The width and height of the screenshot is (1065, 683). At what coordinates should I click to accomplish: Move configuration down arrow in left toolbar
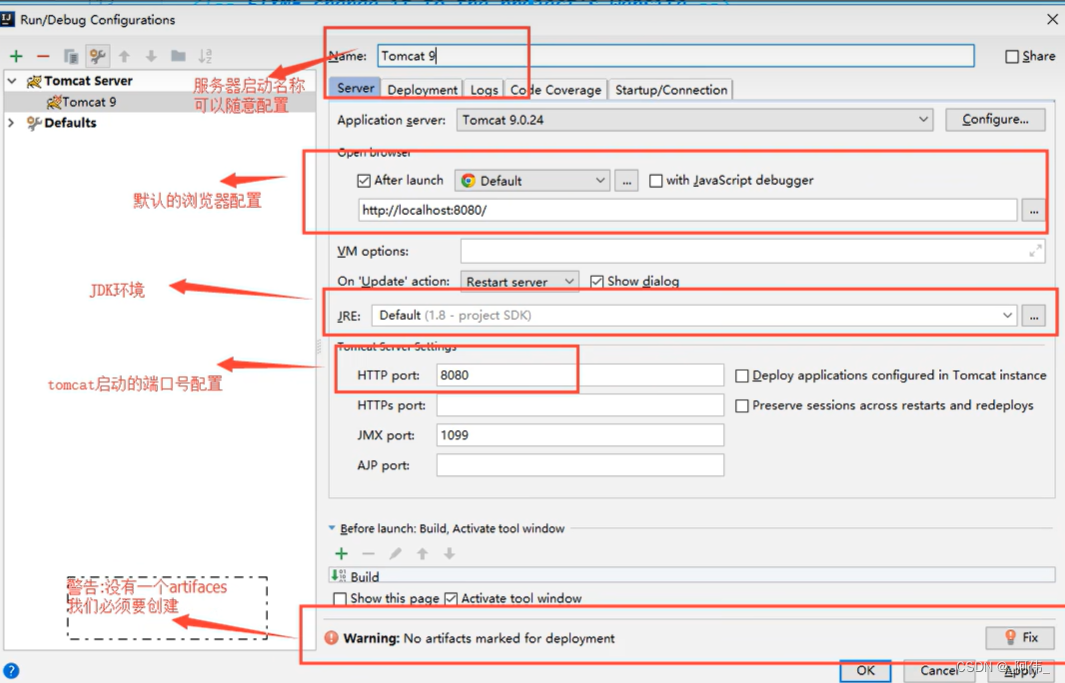click(151, 56)
